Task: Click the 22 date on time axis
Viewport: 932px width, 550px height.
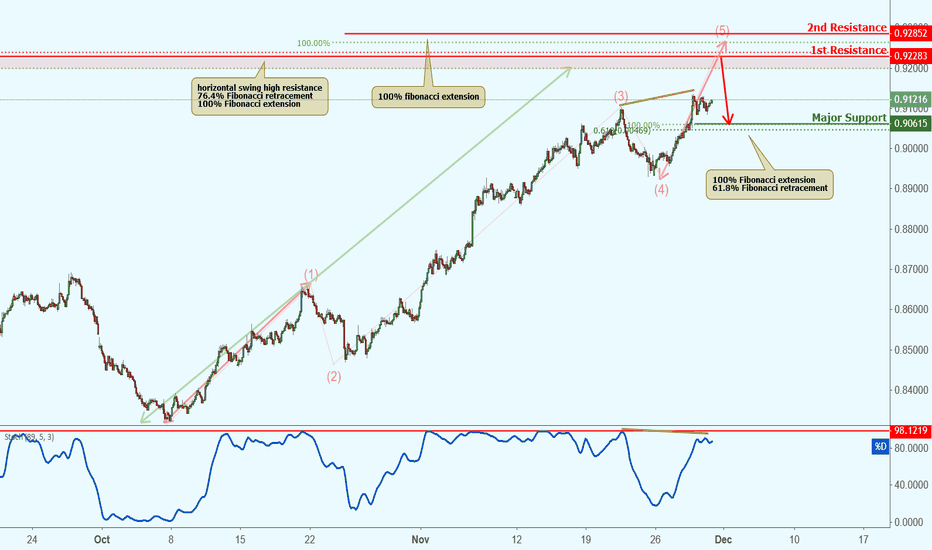Action: (310, 539)
